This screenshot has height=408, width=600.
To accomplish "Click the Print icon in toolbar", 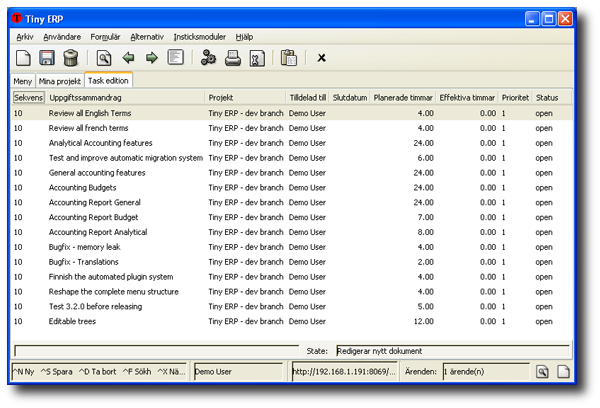I will click(233, 58).
